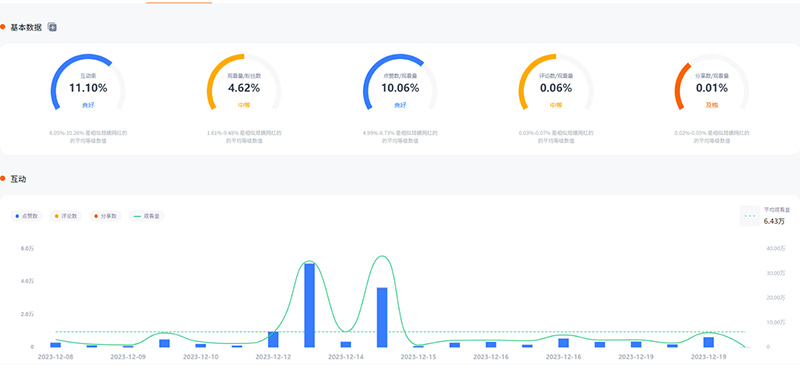Click the 互动率 11.10% gauge
Screen dimensions: 800x368
(x=88, y=82)
